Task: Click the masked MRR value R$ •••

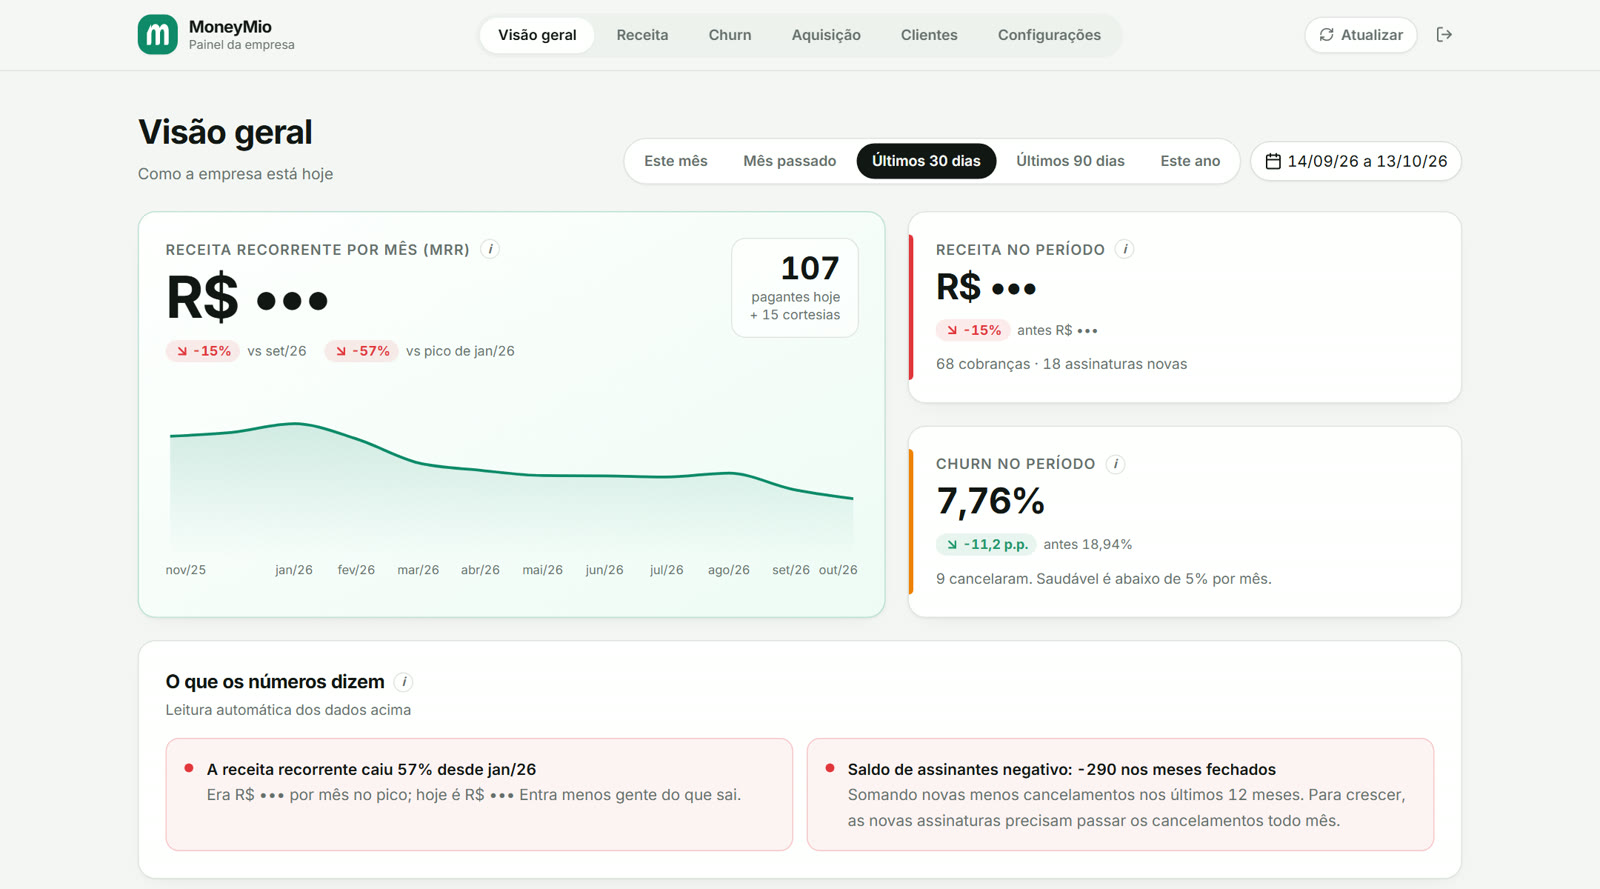Action: click(x=247, y=299)
